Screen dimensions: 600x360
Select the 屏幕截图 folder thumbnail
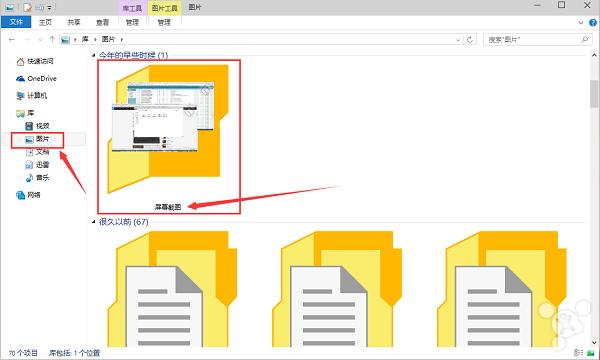coord(168,136)
